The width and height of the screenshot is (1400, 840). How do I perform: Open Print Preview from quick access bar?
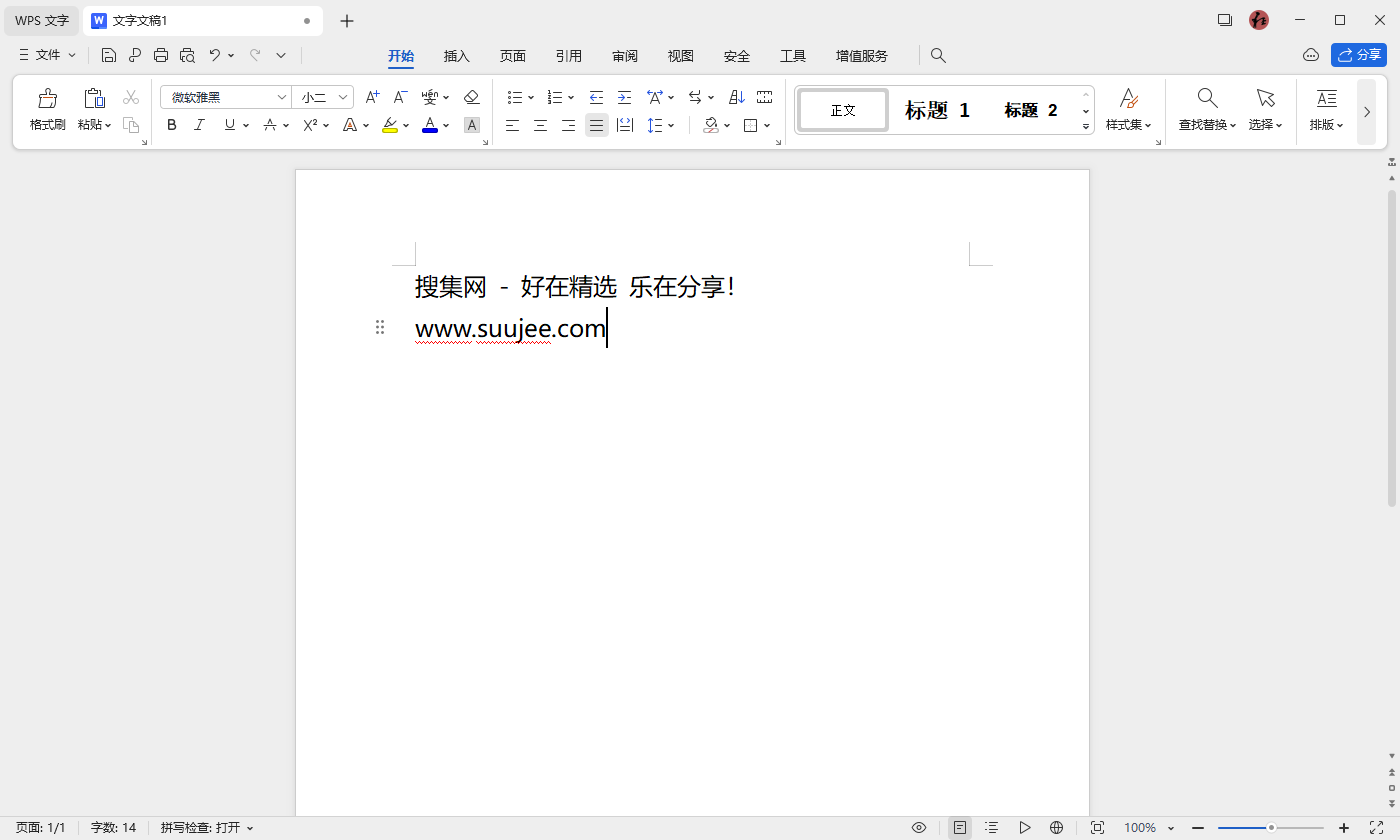click(187, 55)
